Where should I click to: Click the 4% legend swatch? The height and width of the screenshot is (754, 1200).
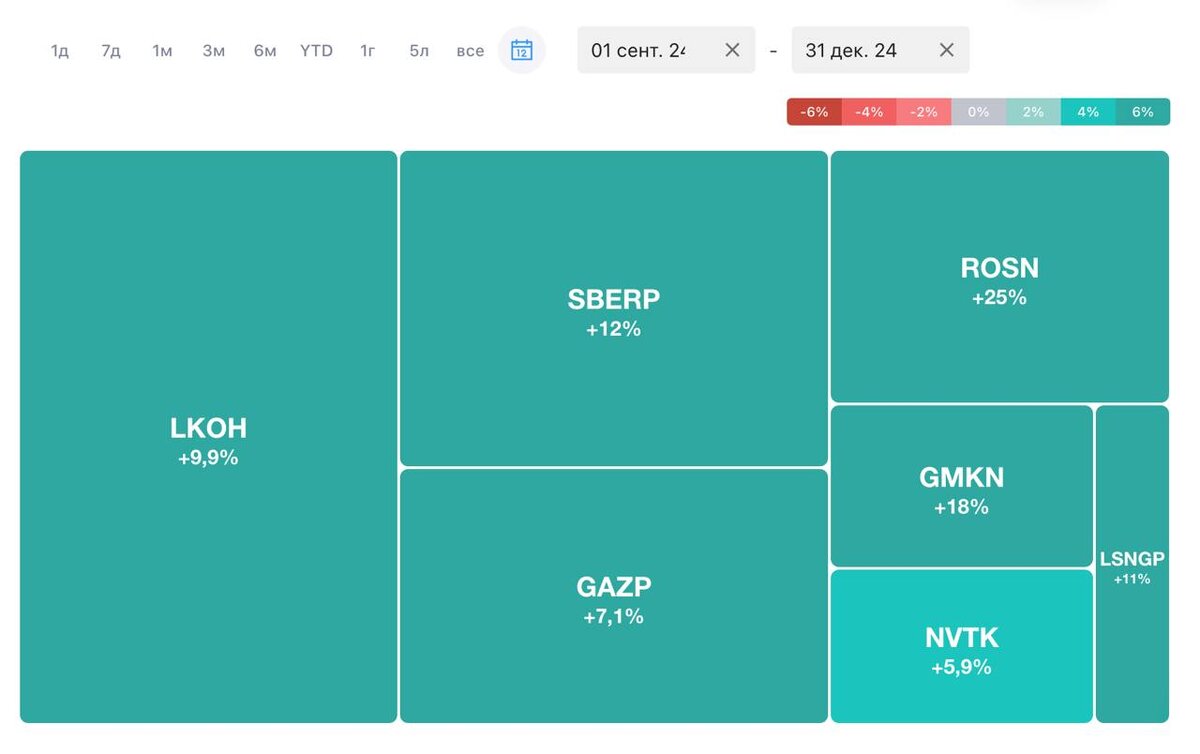pyautogui.click(x=1088, y=112)
